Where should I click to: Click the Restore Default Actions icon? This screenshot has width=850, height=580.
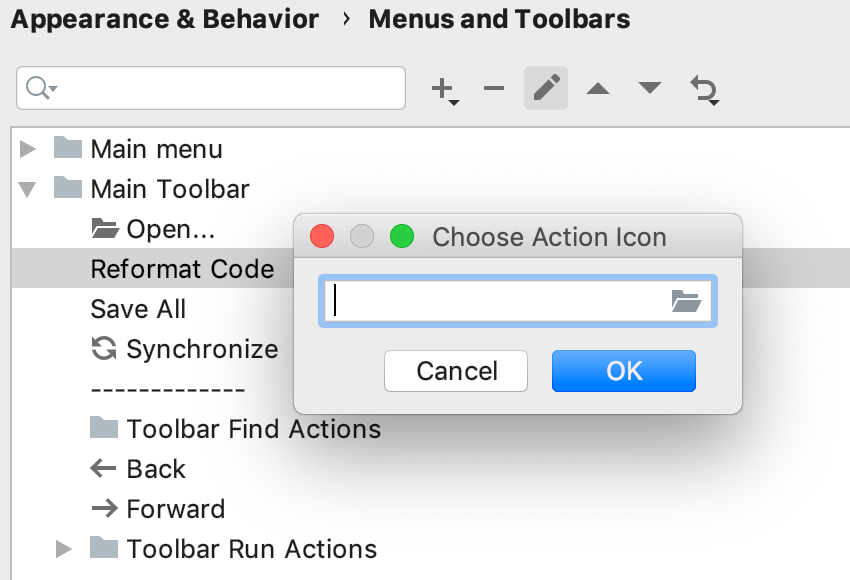(704, 88)
